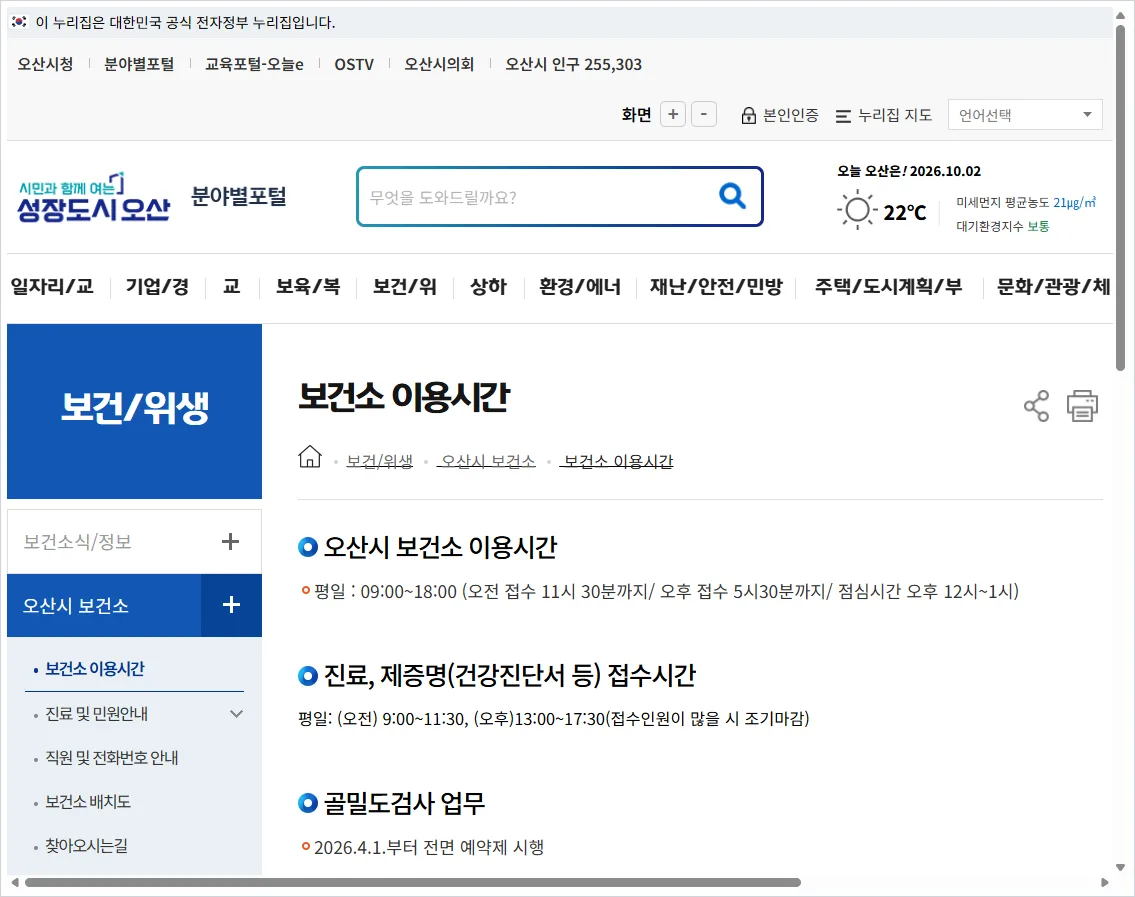Click 보건소 이용시간 breadcrumb link
Viewport: 1135px width, 897px height.
(618, 461)
